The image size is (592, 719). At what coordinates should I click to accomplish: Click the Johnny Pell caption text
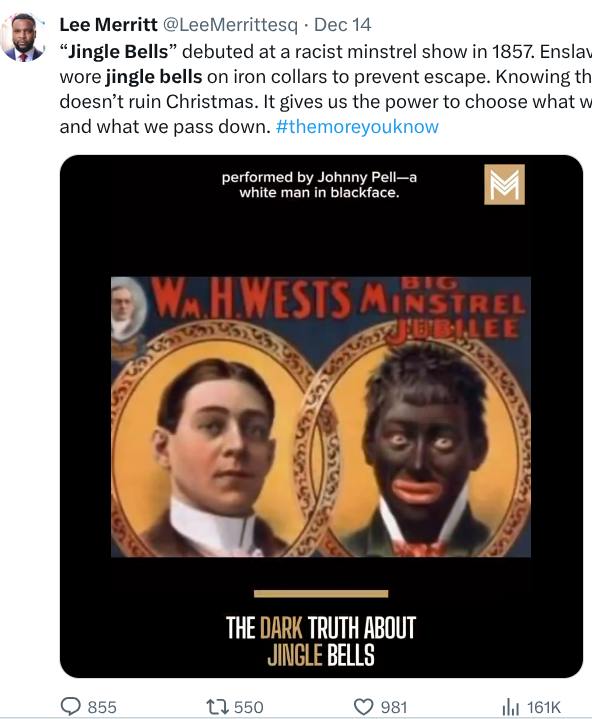(x=319, y=185)
